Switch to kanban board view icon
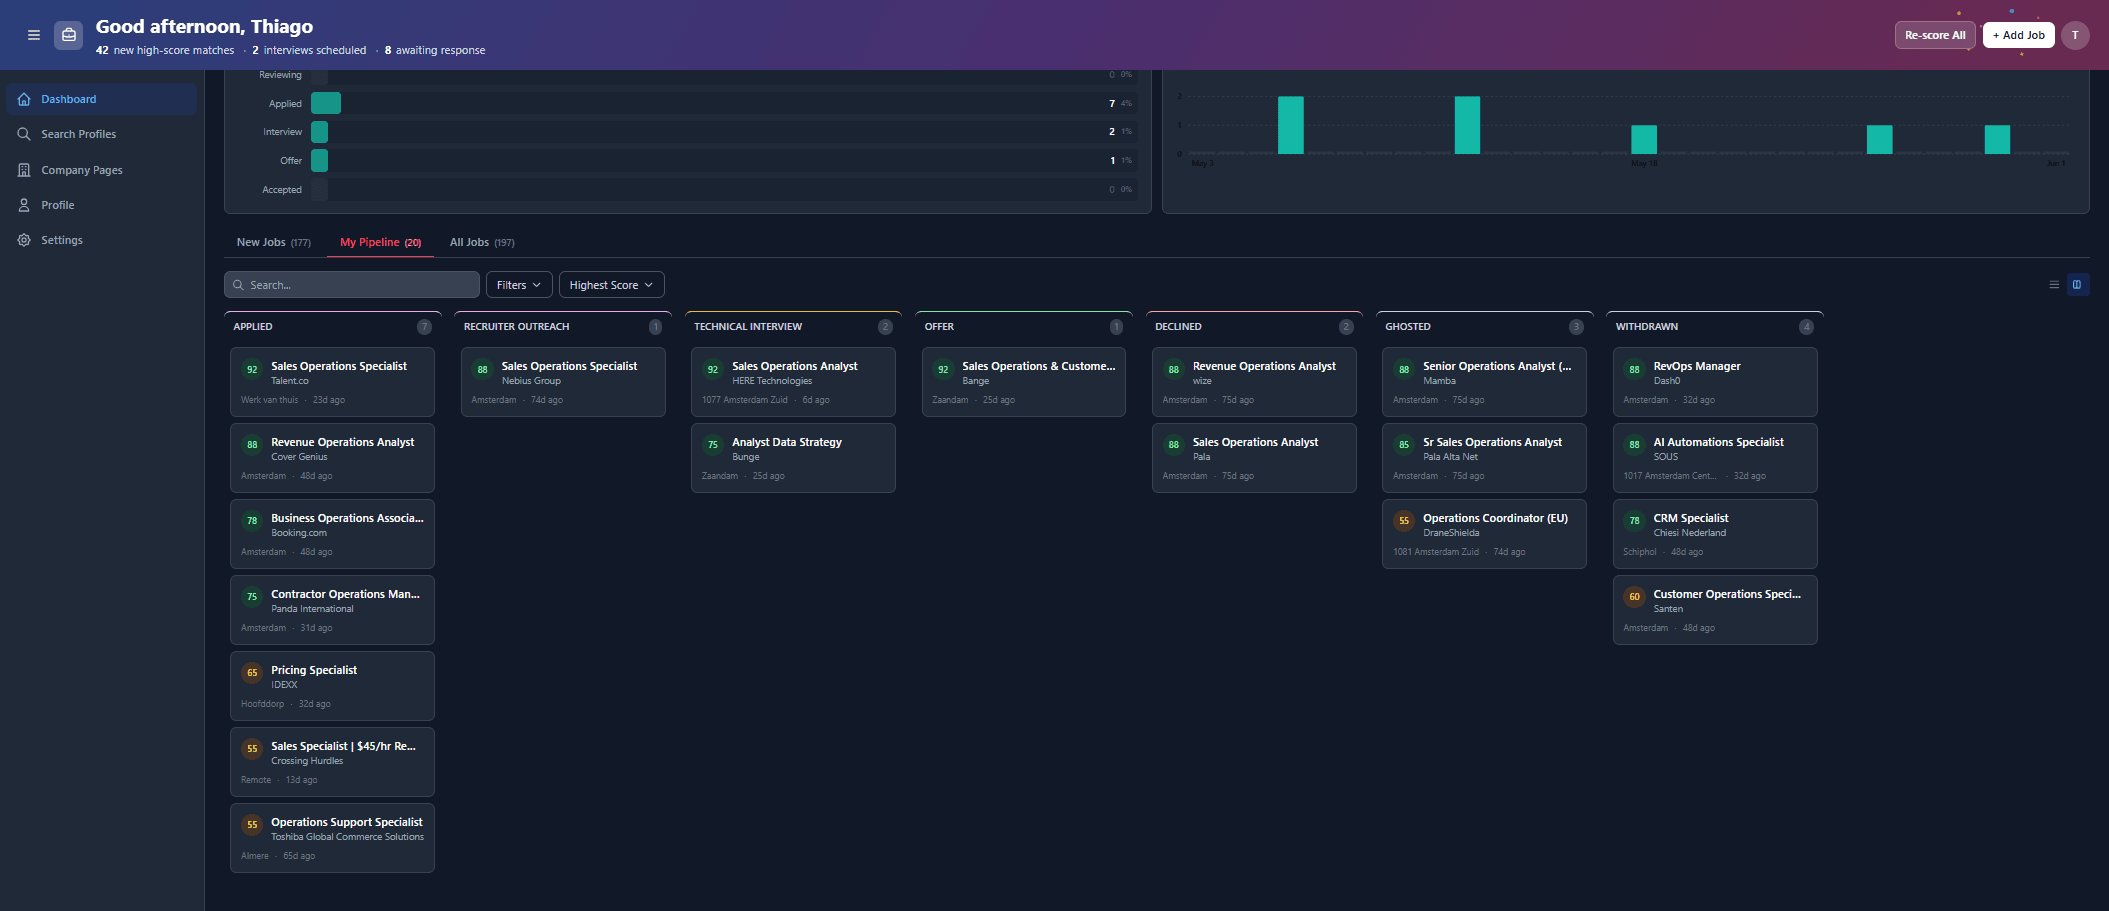 pos(2077,285)
